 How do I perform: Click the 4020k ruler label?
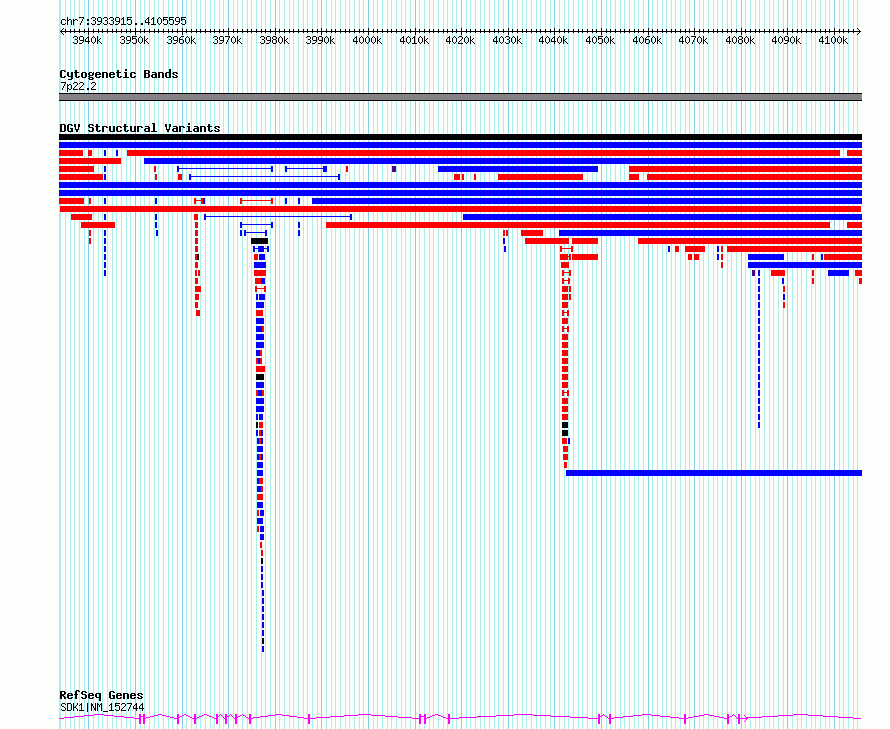[x=460, y=40]
